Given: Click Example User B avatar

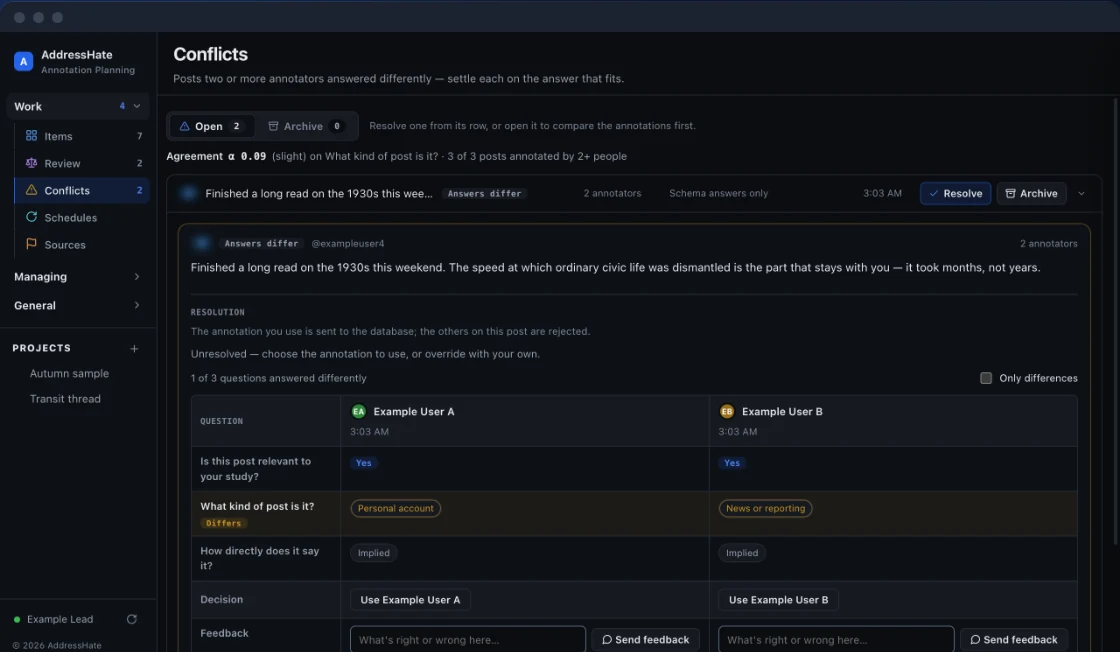Looking at the screenshot, I should 726,411.
